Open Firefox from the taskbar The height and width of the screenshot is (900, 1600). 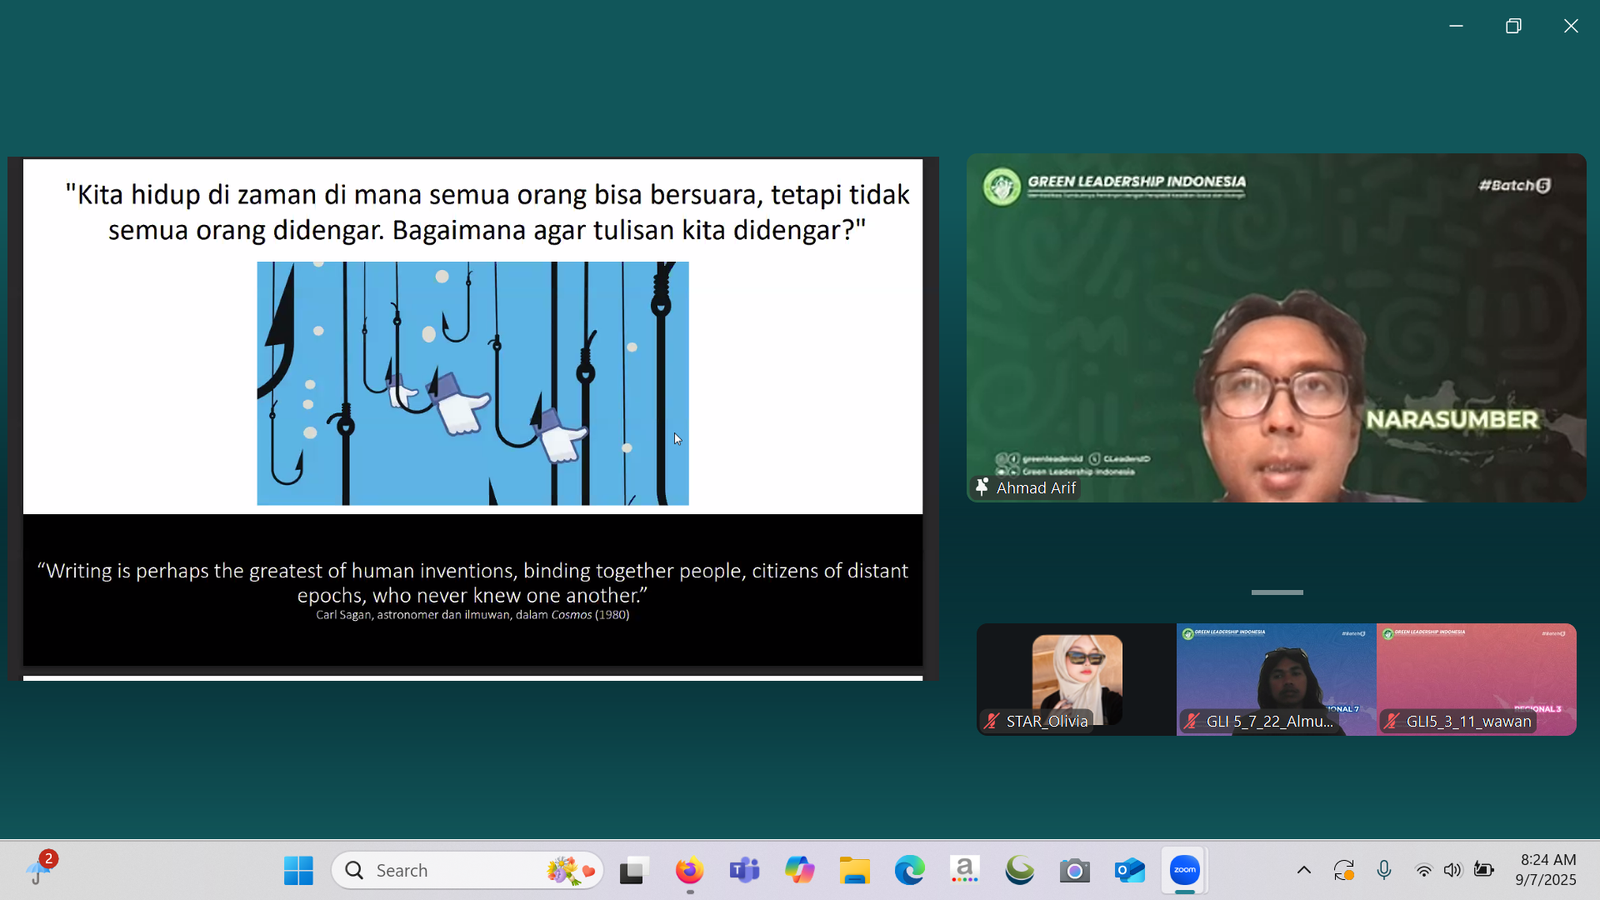pos(689,870)
